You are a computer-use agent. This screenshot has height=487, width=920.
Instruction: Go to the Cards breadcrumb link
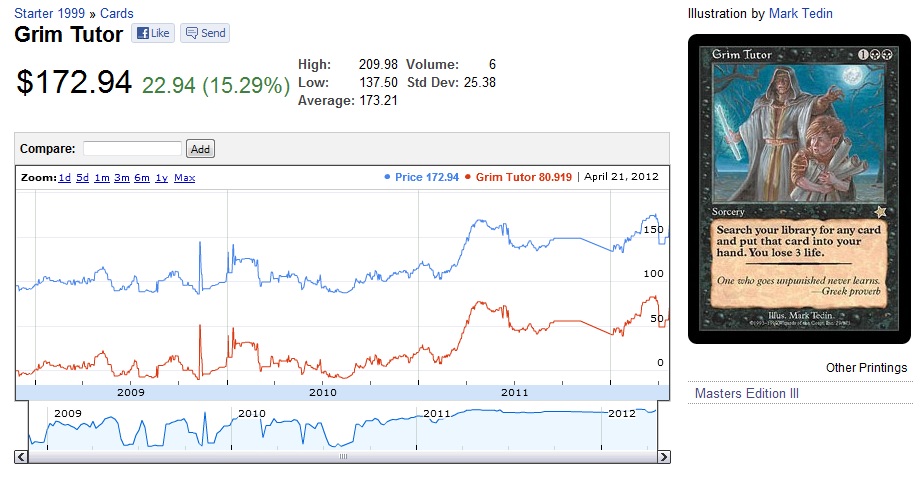(x=117, y=14)
